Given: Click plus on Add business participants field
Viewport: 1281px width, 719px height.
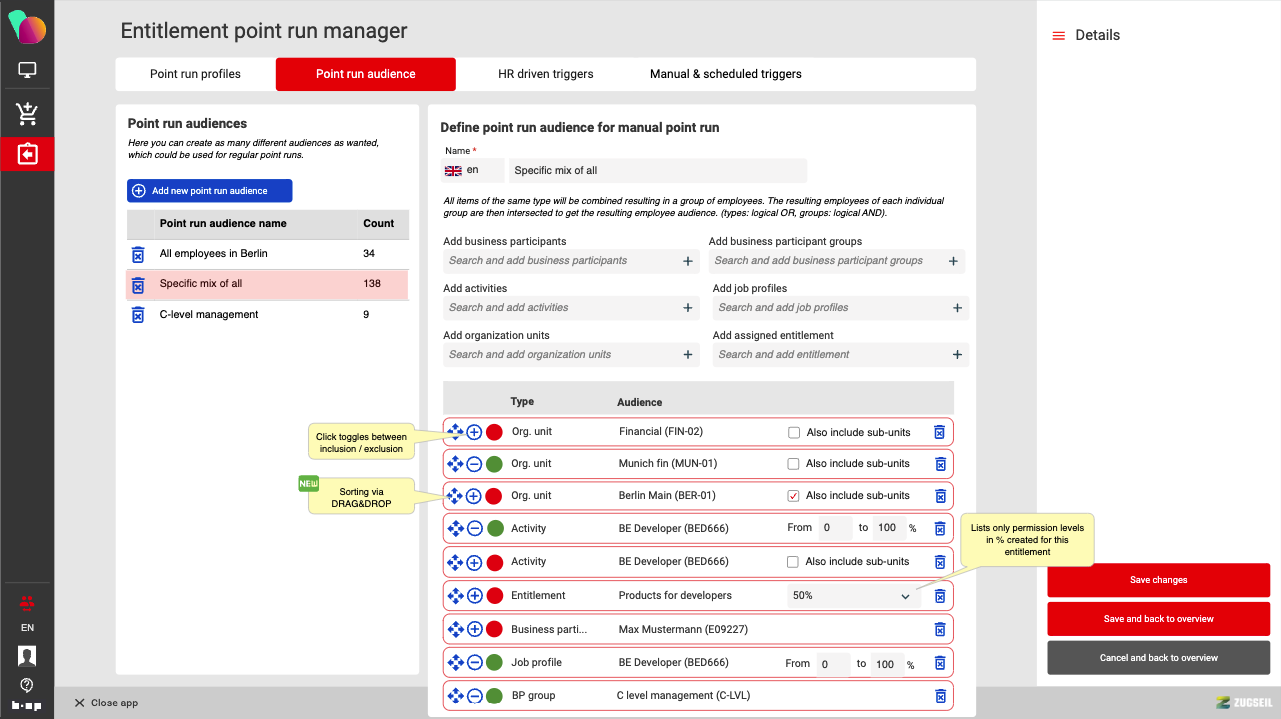Looking at the screenshot, I should (x=688, y=261).
